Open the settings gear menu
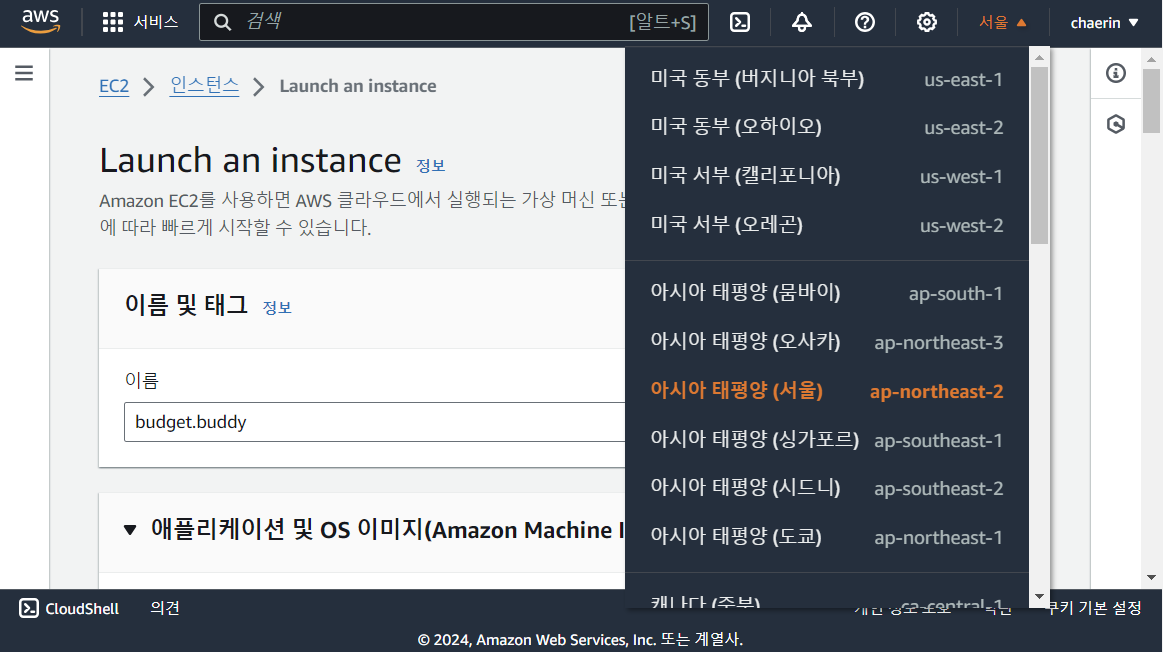This screenshot has width=1163, height=652. coord(926,22)
